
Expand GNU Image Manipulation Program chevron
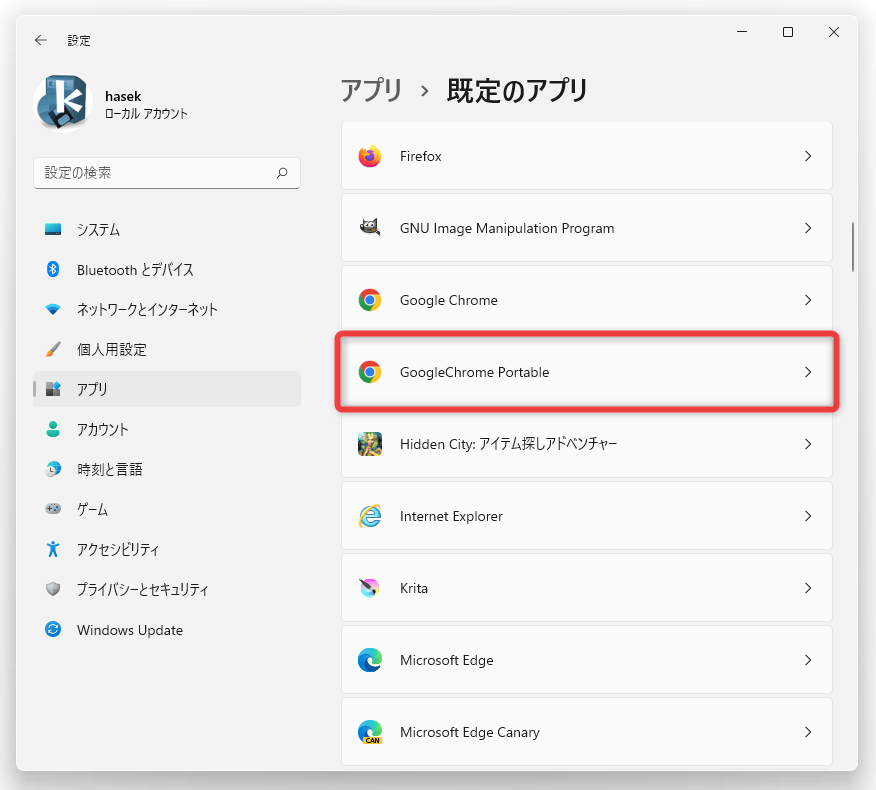coord(808,228)
